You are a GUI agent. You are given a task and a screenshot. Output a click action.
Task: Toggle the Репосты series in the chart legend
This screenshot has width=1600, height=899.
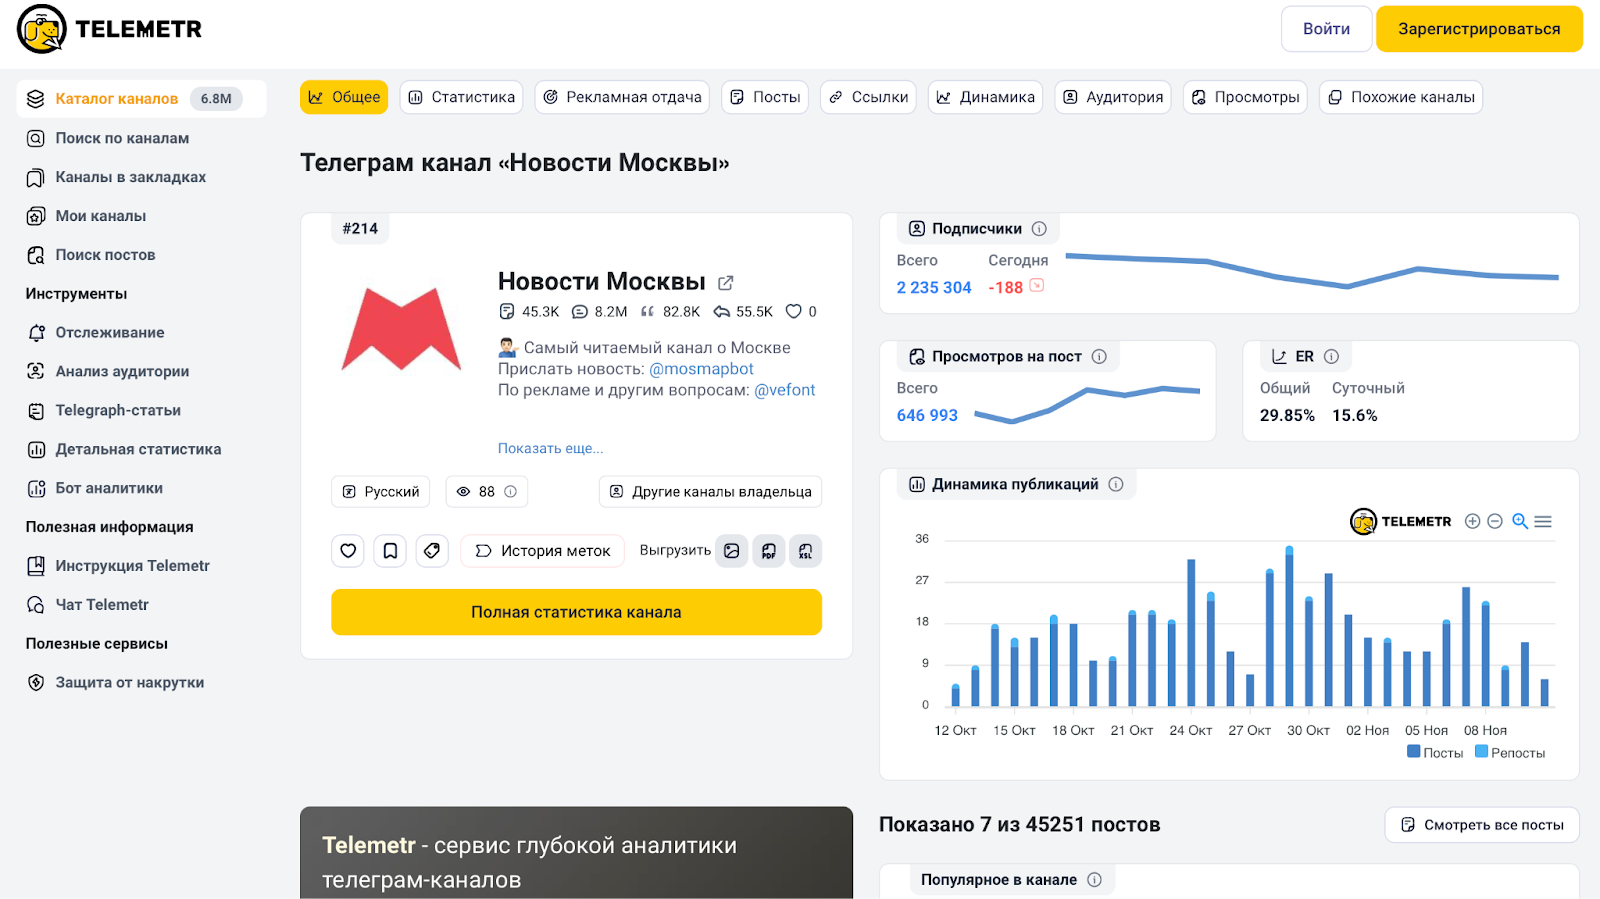[x=1510, y=752]
